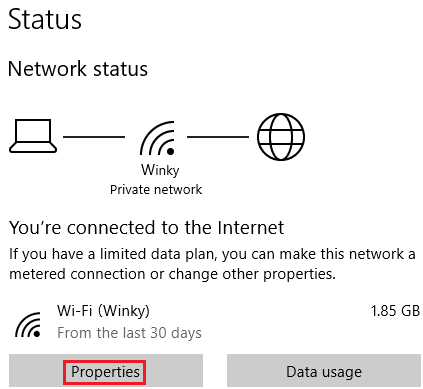Screen dimensions: 423x389
Task: Click the large Wi-Fi signal icon above Winky
Action: (158, 138)
